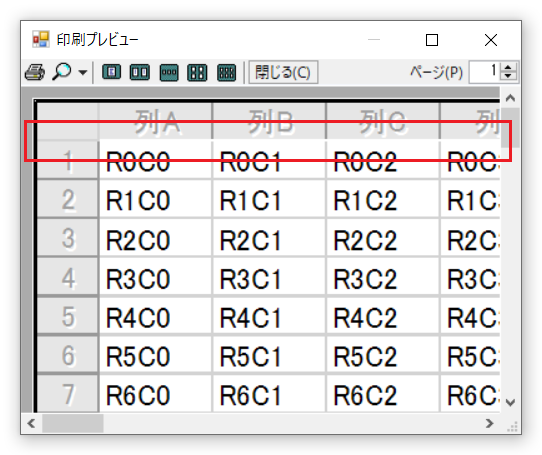Click the 閉じる(C) button
The height and width of the screenshot is (455, 542).
(283, 72)
